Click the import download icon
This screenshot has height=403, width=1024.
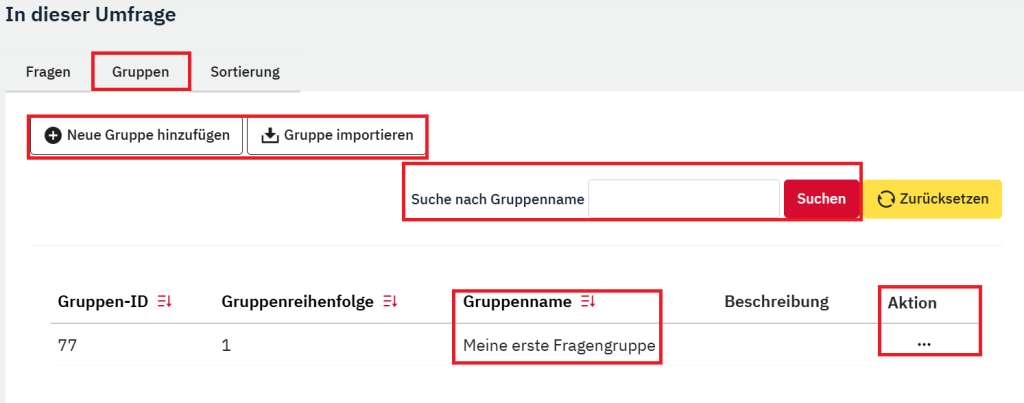point(270,135)
